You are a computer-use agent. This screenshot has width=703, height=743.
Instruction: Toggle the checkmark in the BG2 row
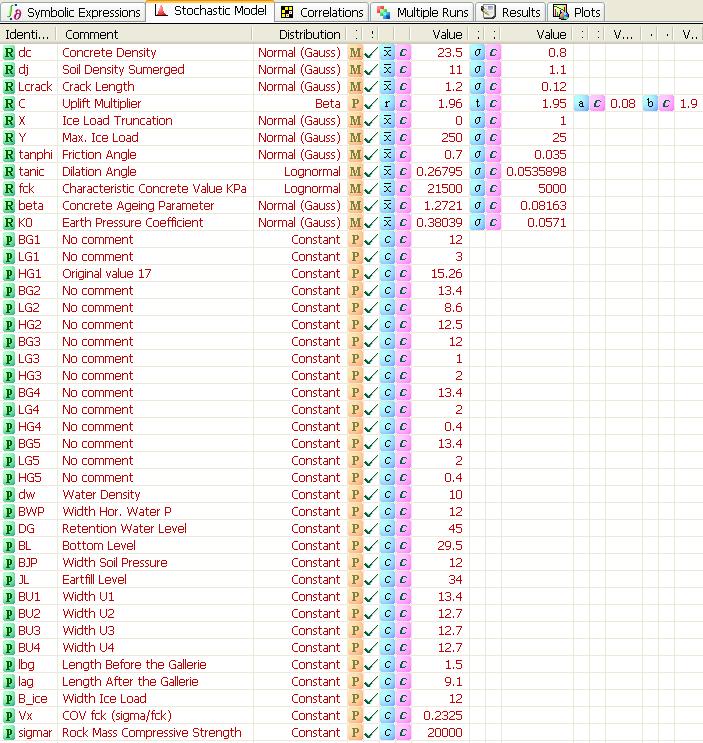pos(371,291)
